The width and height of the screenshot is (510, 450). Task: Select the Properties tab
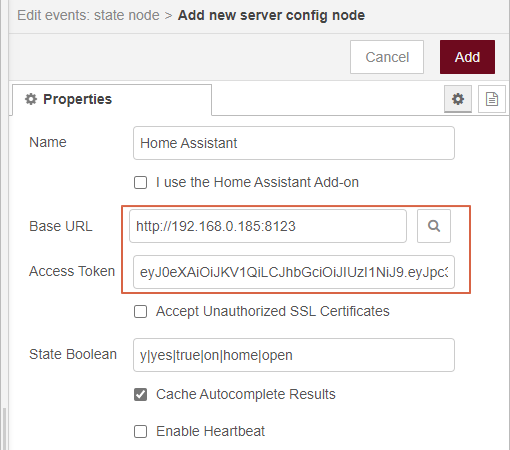112,100
